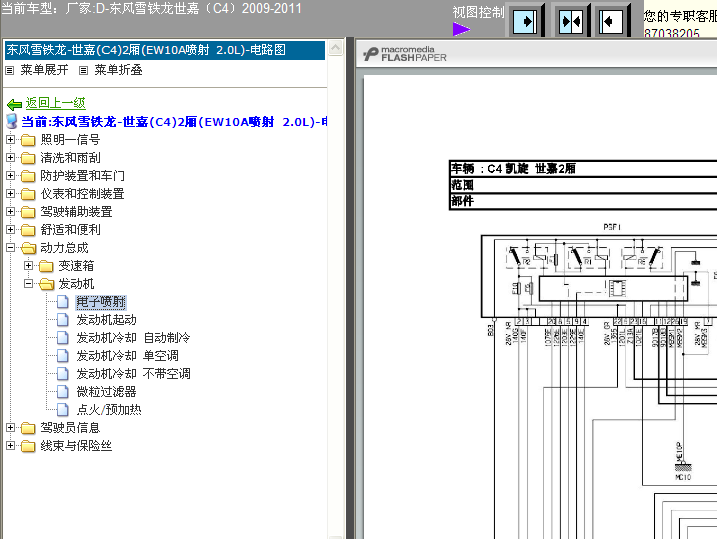
Task: Click the highlighted title 东风雪铁龙-世嘉(C4)2厢 电路图
Action: point(165,50)
